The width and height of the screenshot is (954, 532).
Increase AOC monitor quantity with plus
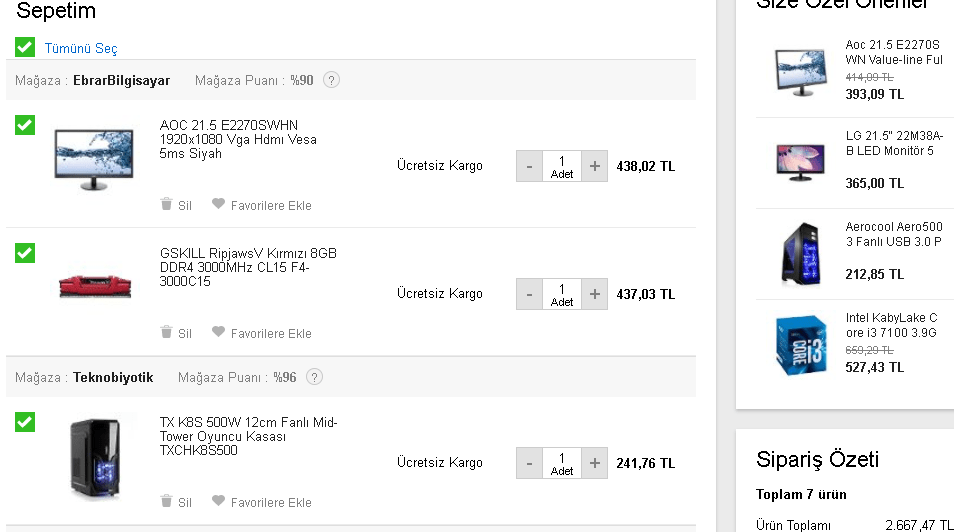pos(594,166)
